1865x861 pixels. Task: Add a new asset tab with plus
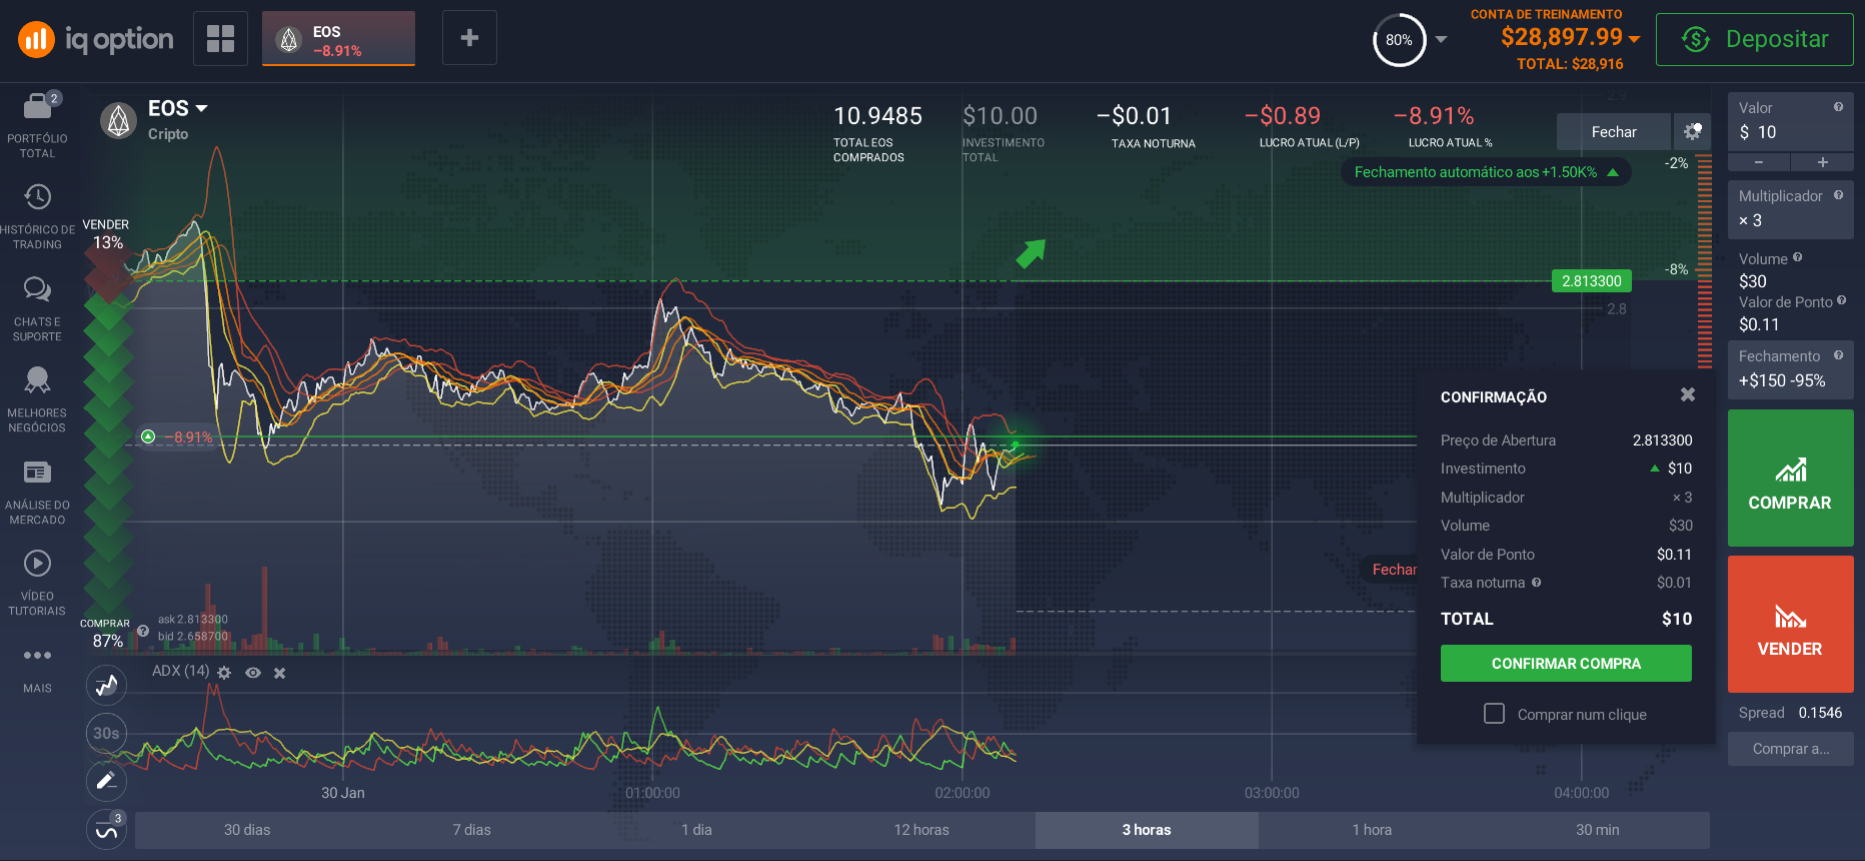469,38
